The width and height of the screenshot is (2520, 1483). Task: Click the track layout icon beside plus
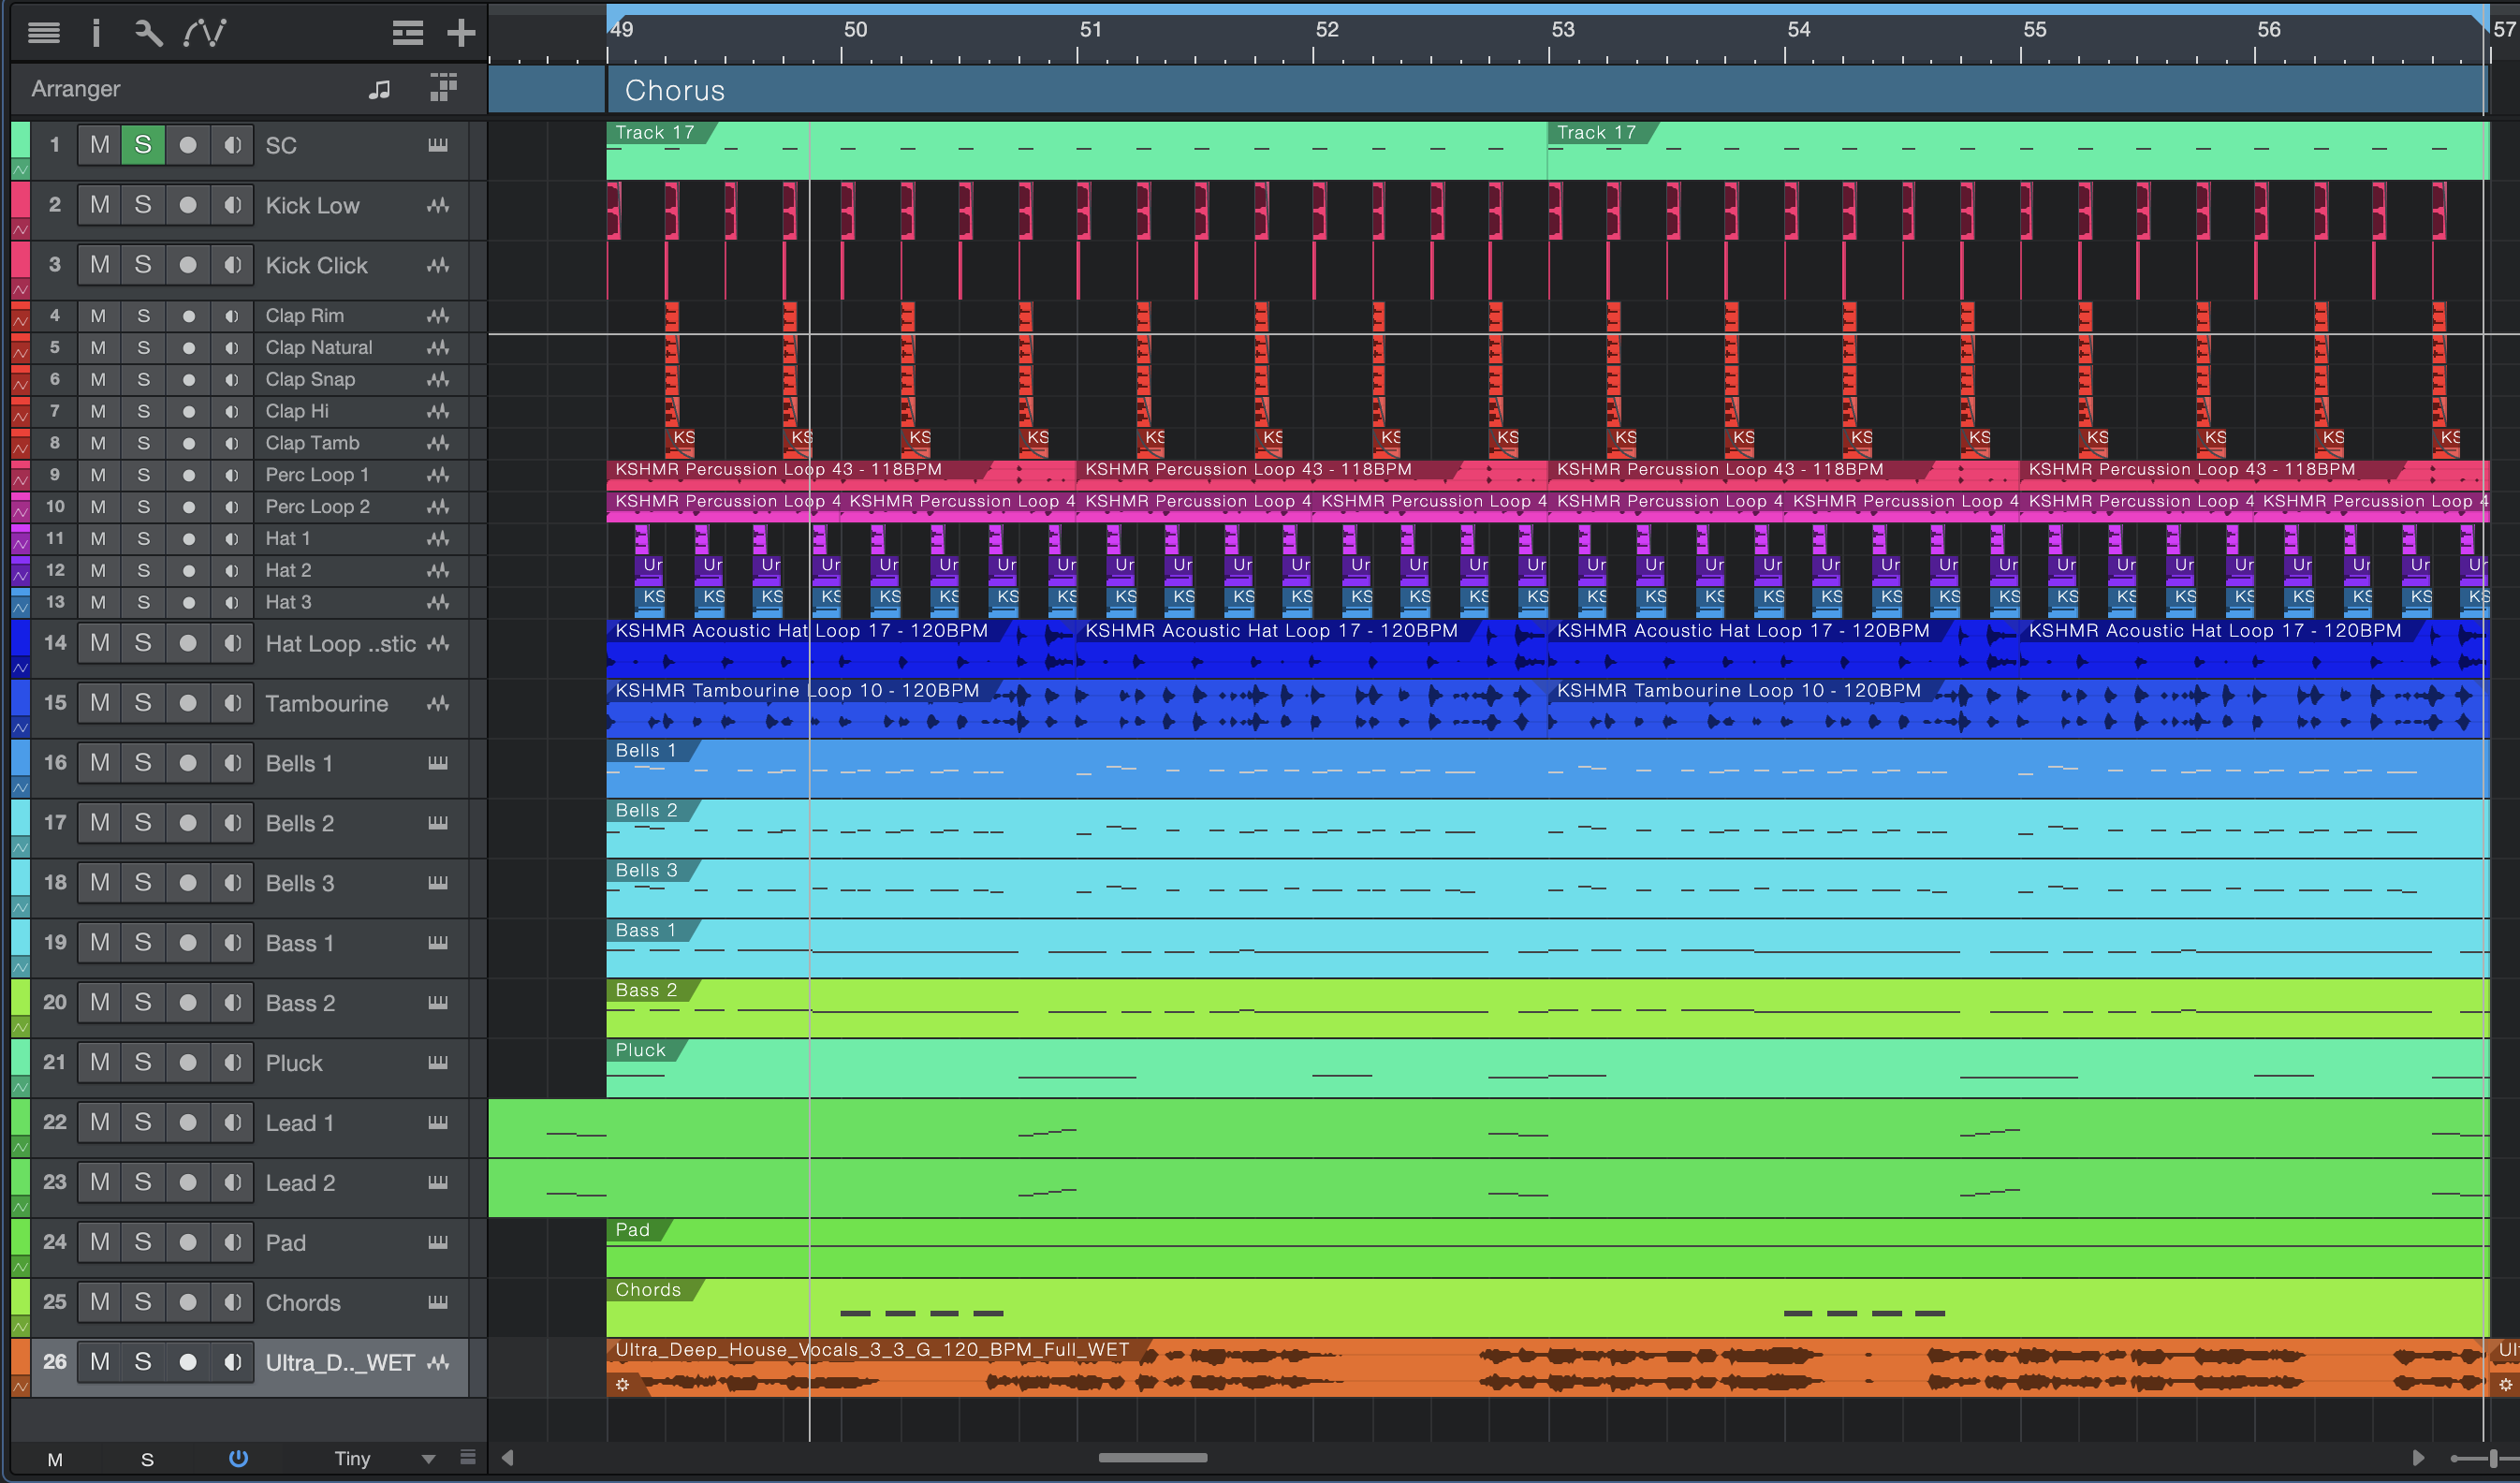pyautogui.click(x=407, y=33)
